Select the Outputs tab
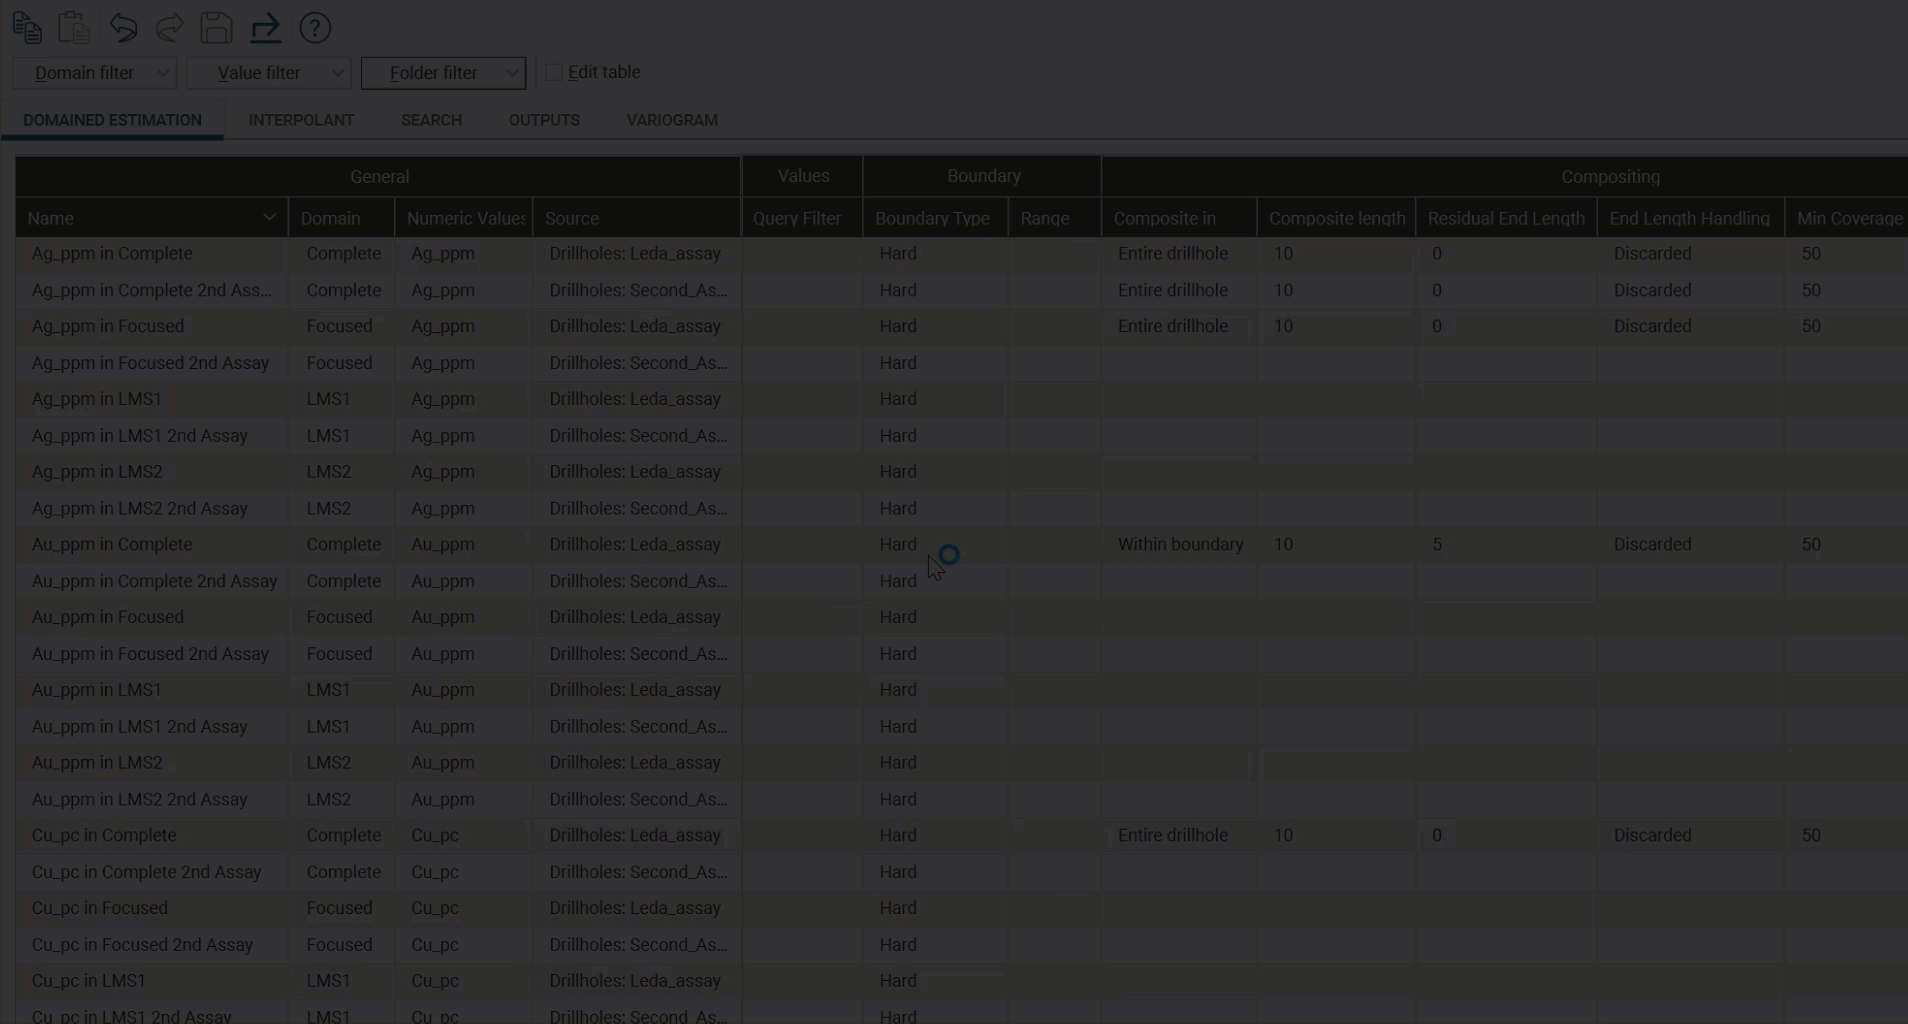The height and width of the screenshot is (1024, 1908). tap(544, 120)
